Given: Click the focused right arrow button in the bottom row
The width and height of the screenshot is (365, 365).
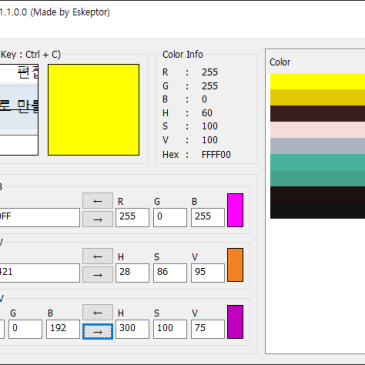Looking at the screenshot, I should (x=97, y=331).
